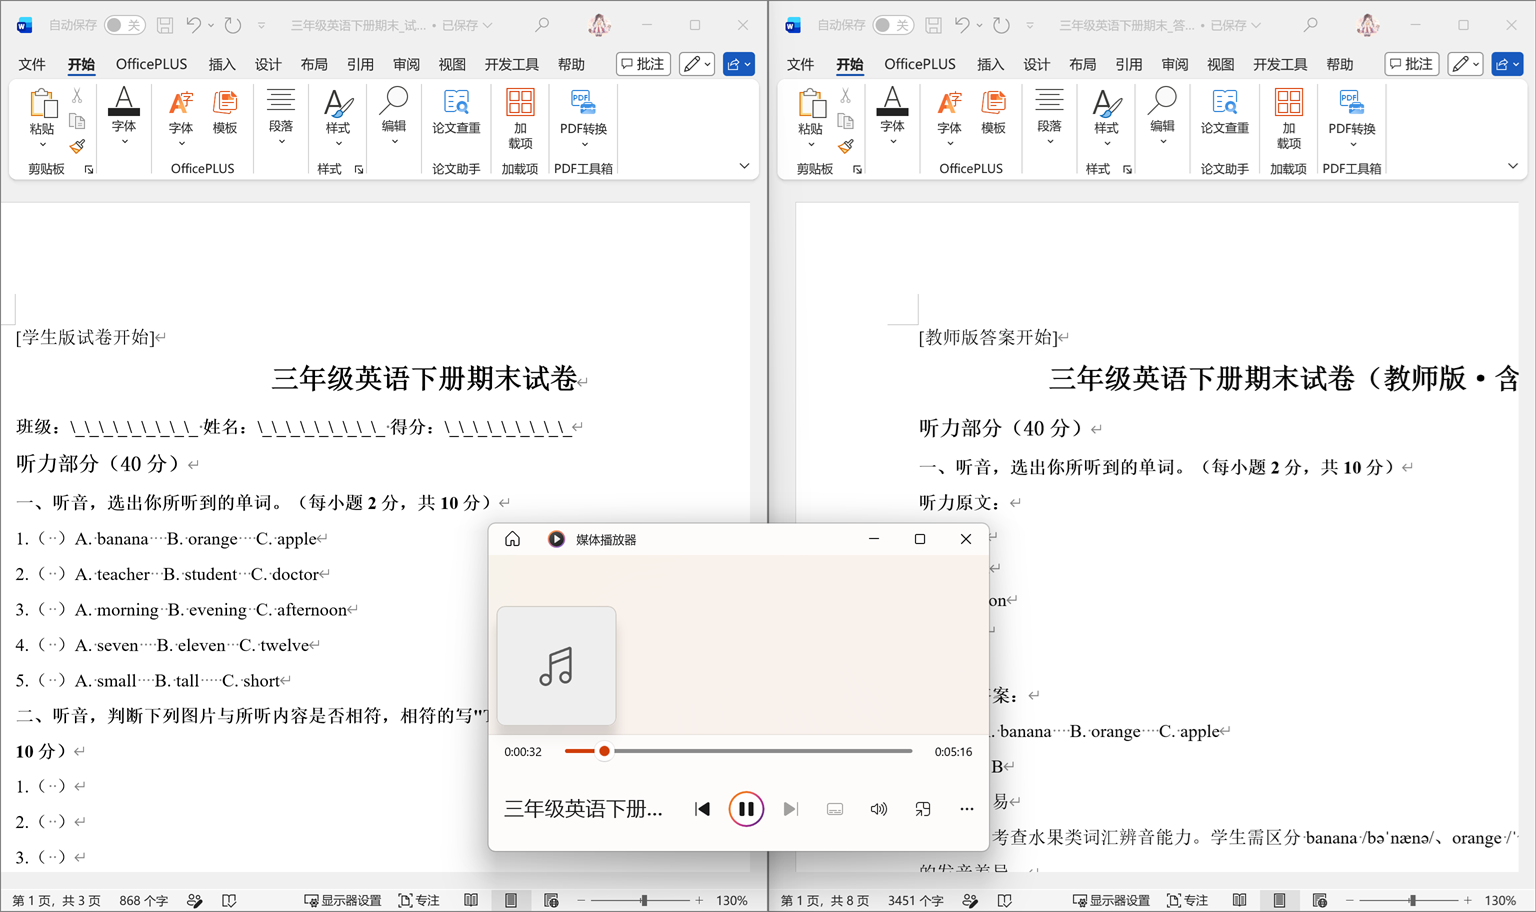This screenshot has height=912, width=1536.
Task: Toggle 专注 focus mode in right status bar
Action: [1187, 900]
